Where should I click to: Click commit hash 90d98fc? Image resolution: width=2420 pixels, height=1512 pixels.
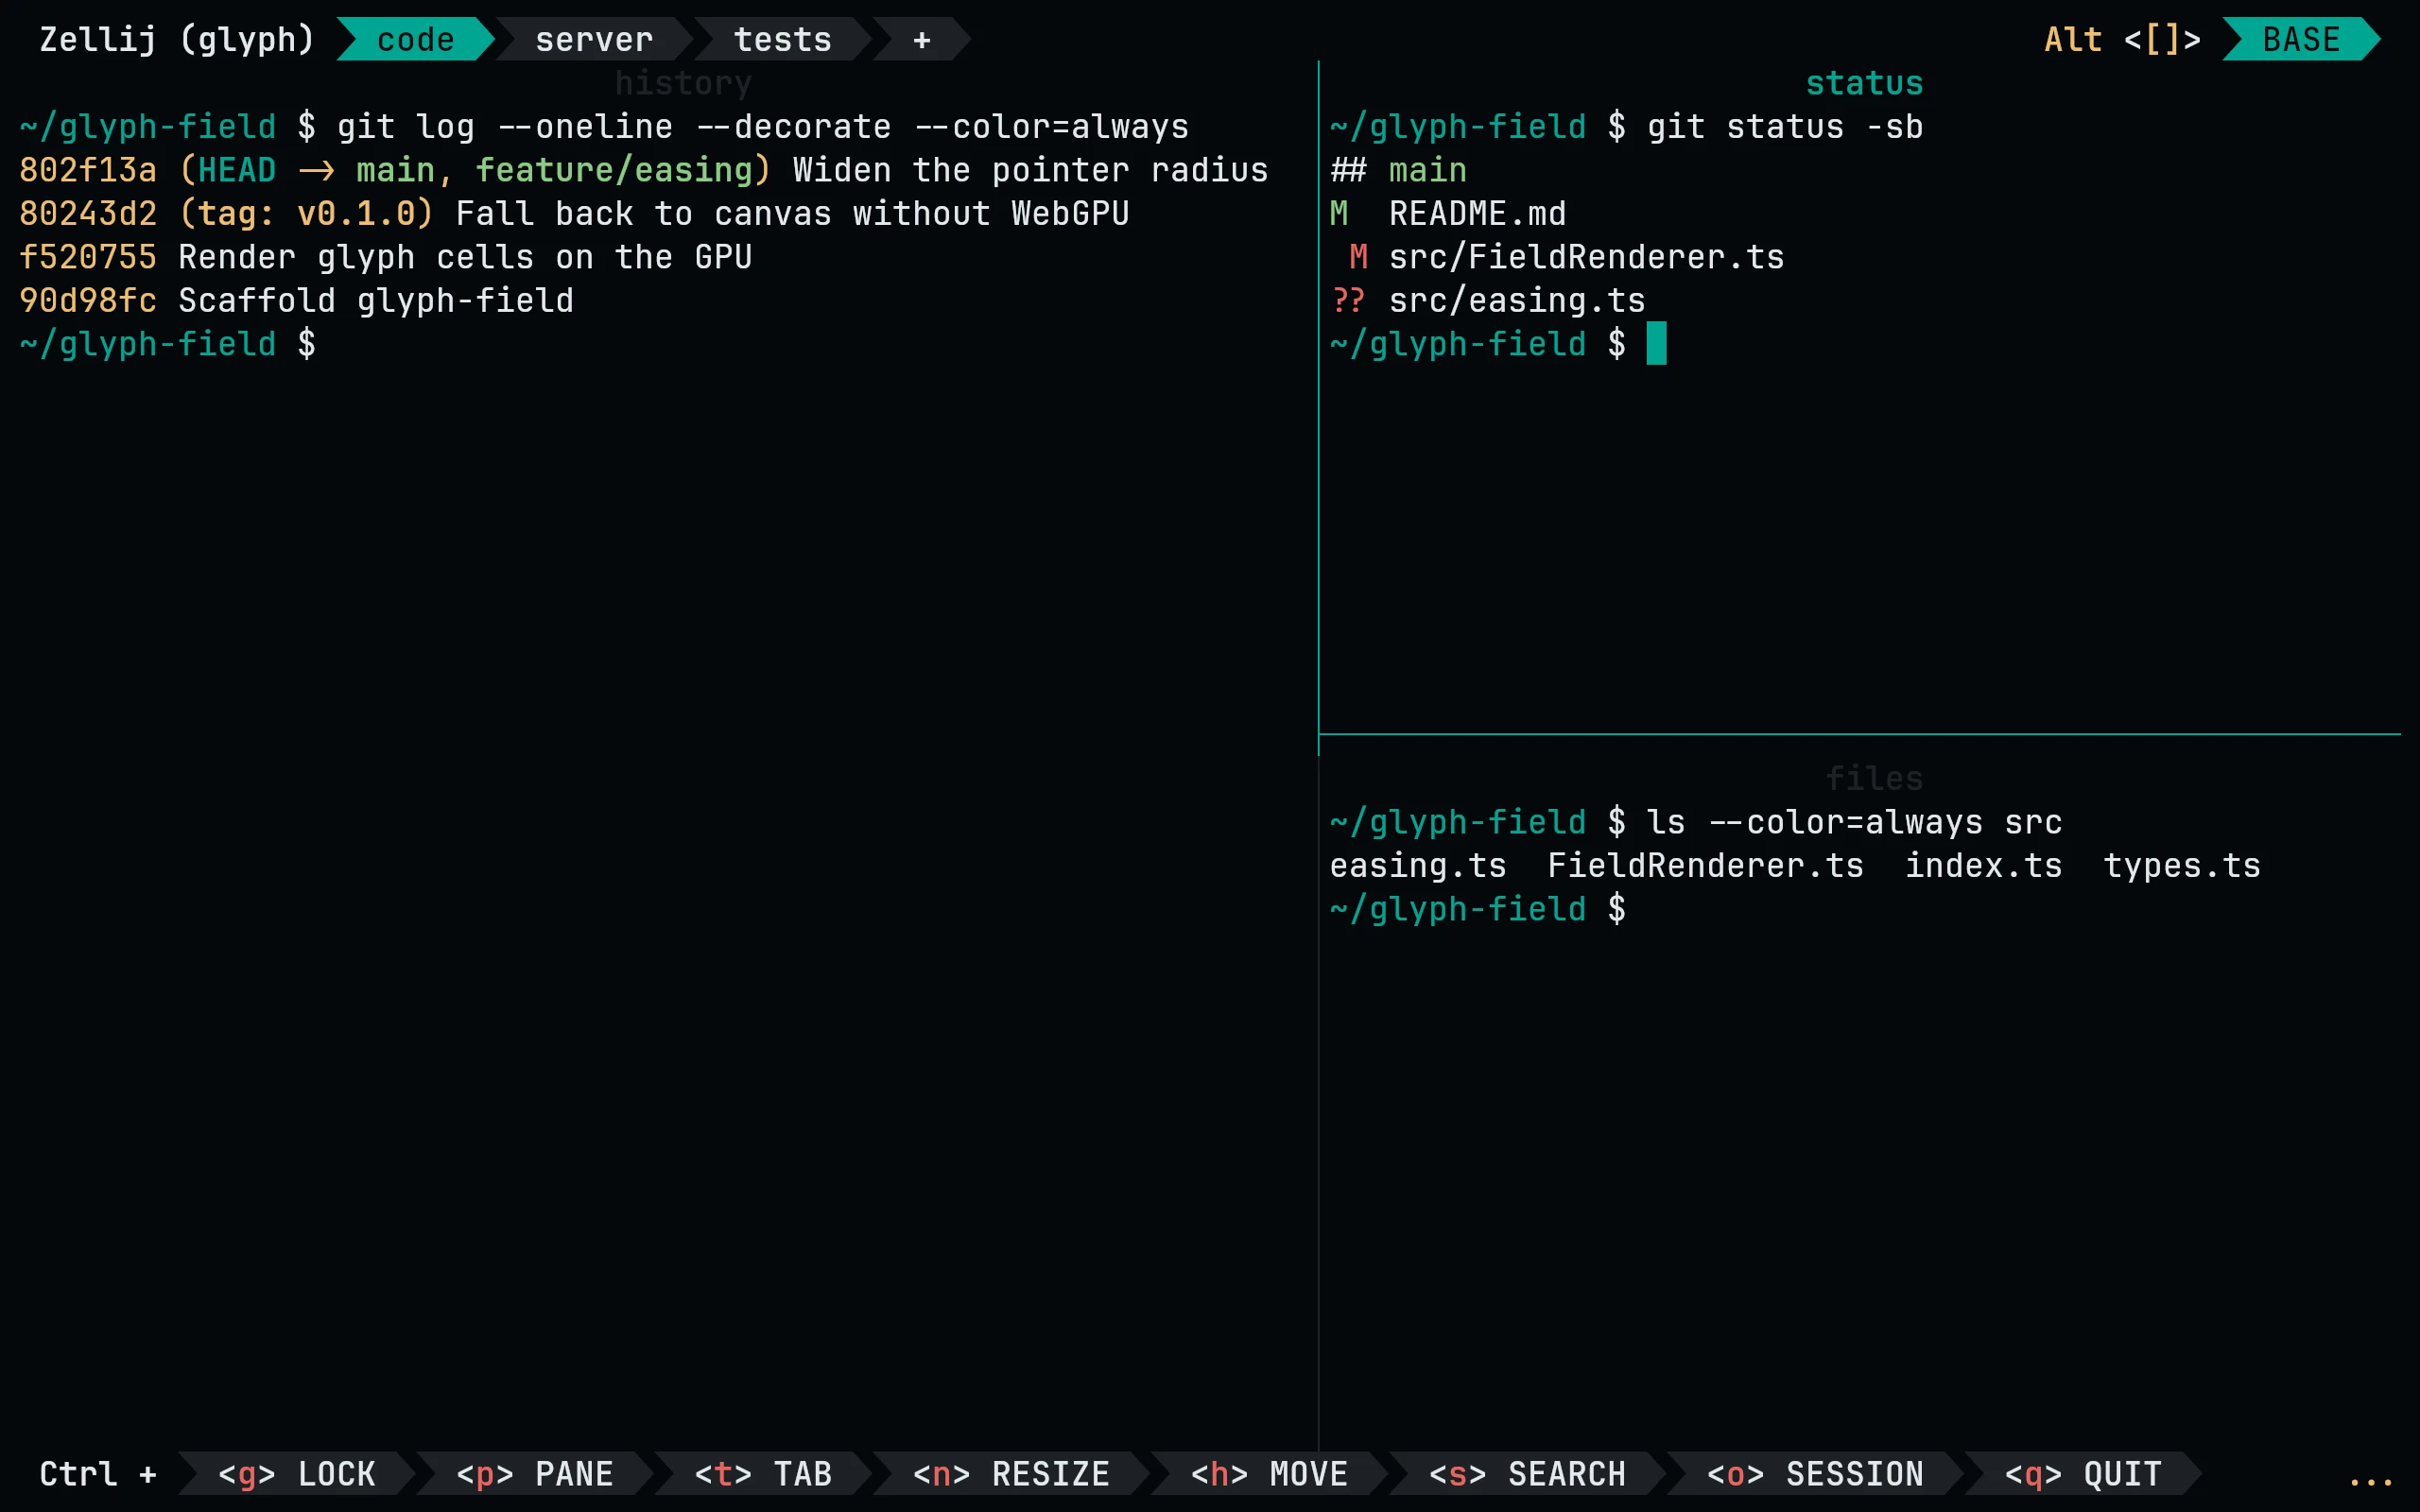88,300
